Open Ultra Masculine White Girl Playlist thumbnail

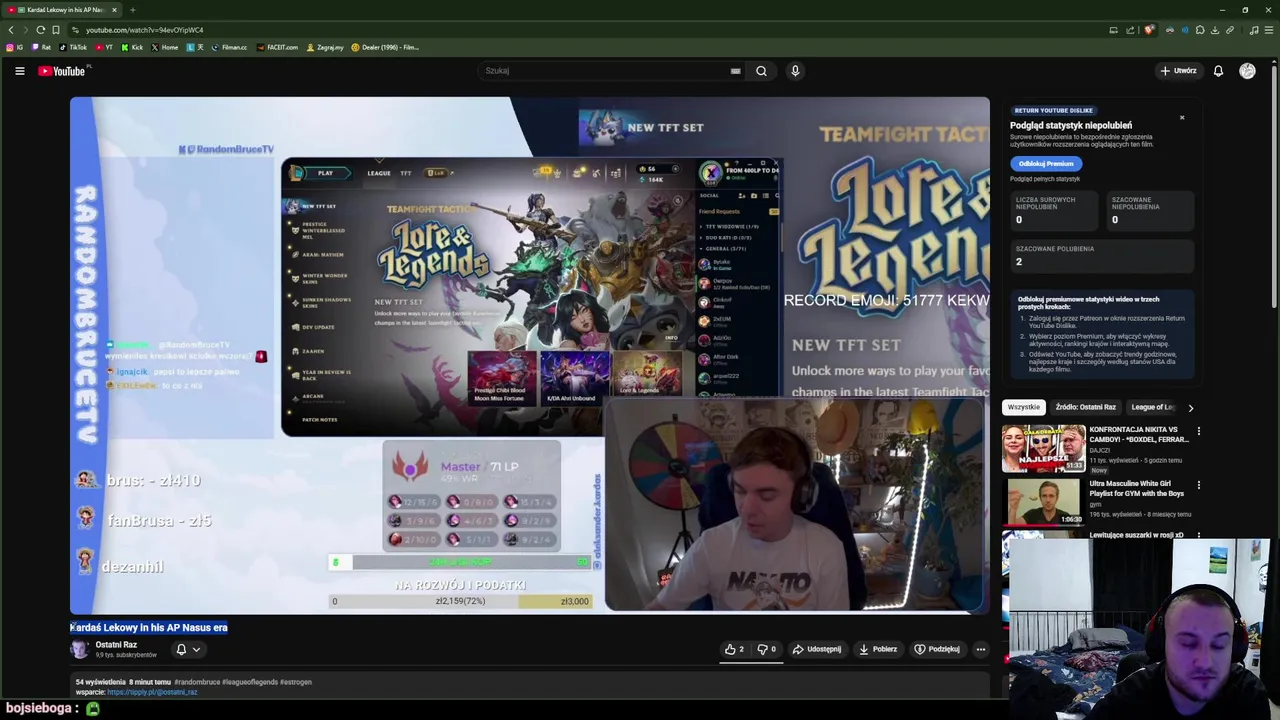[1043, 502]
